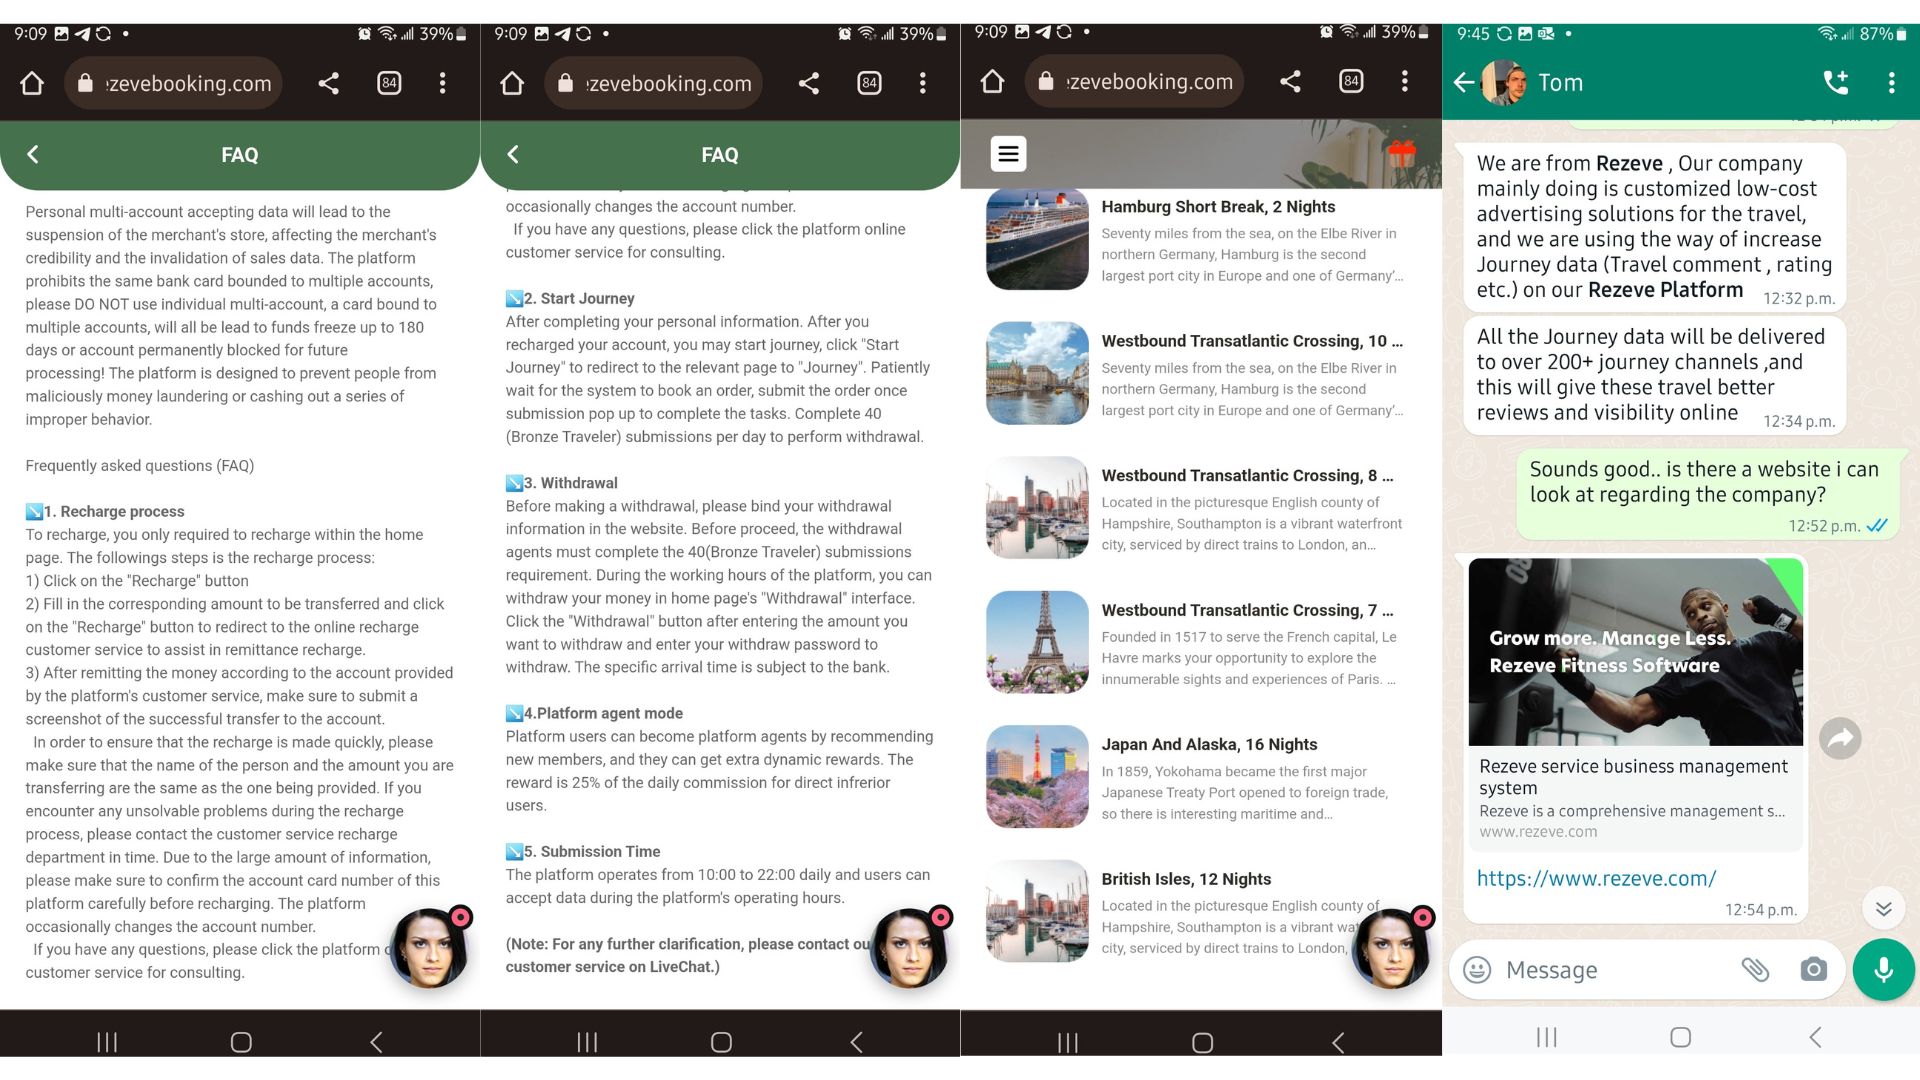Tap the home icon in the second browser panel
1920x1080 pixels.
pos(512,83)
